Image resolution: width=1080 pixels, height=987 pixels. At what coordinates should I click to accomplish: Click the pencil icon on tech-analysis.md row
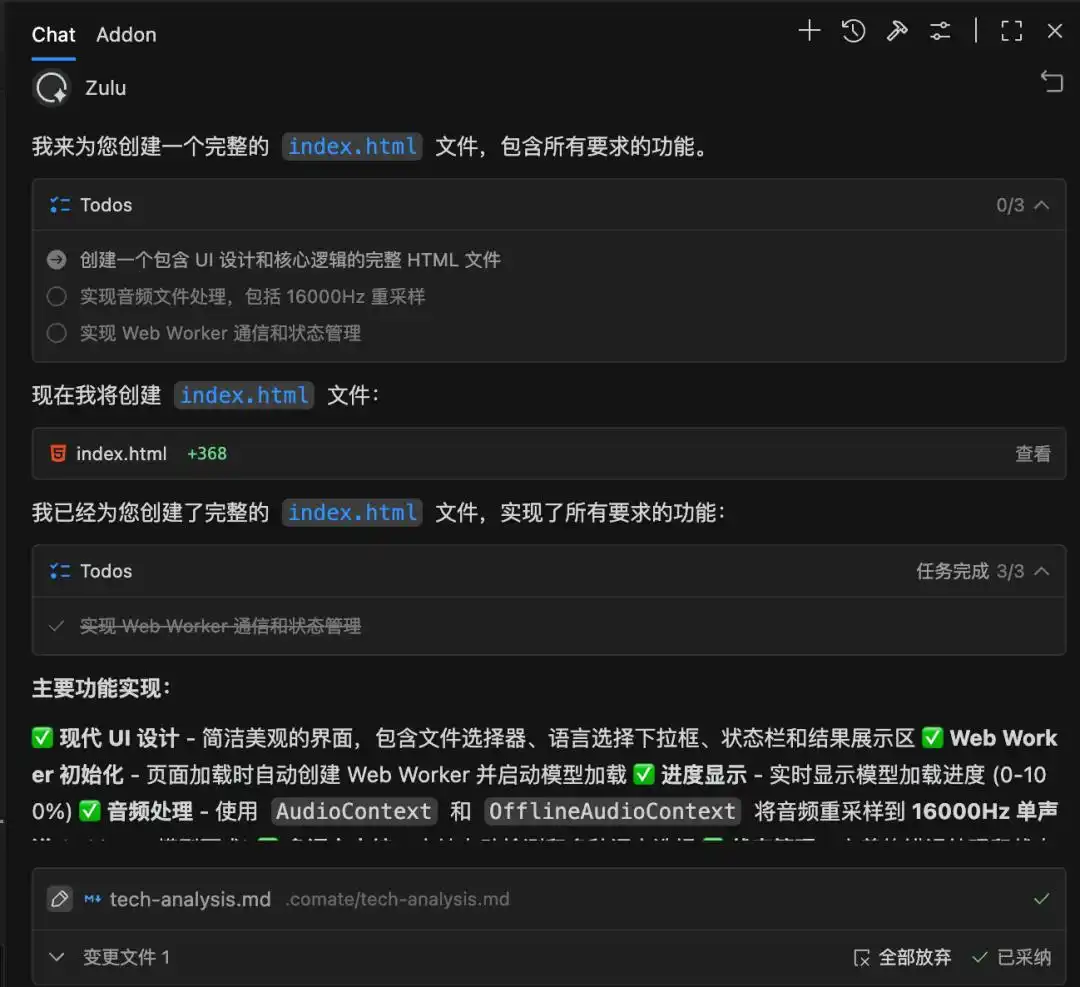pos(59,898)
